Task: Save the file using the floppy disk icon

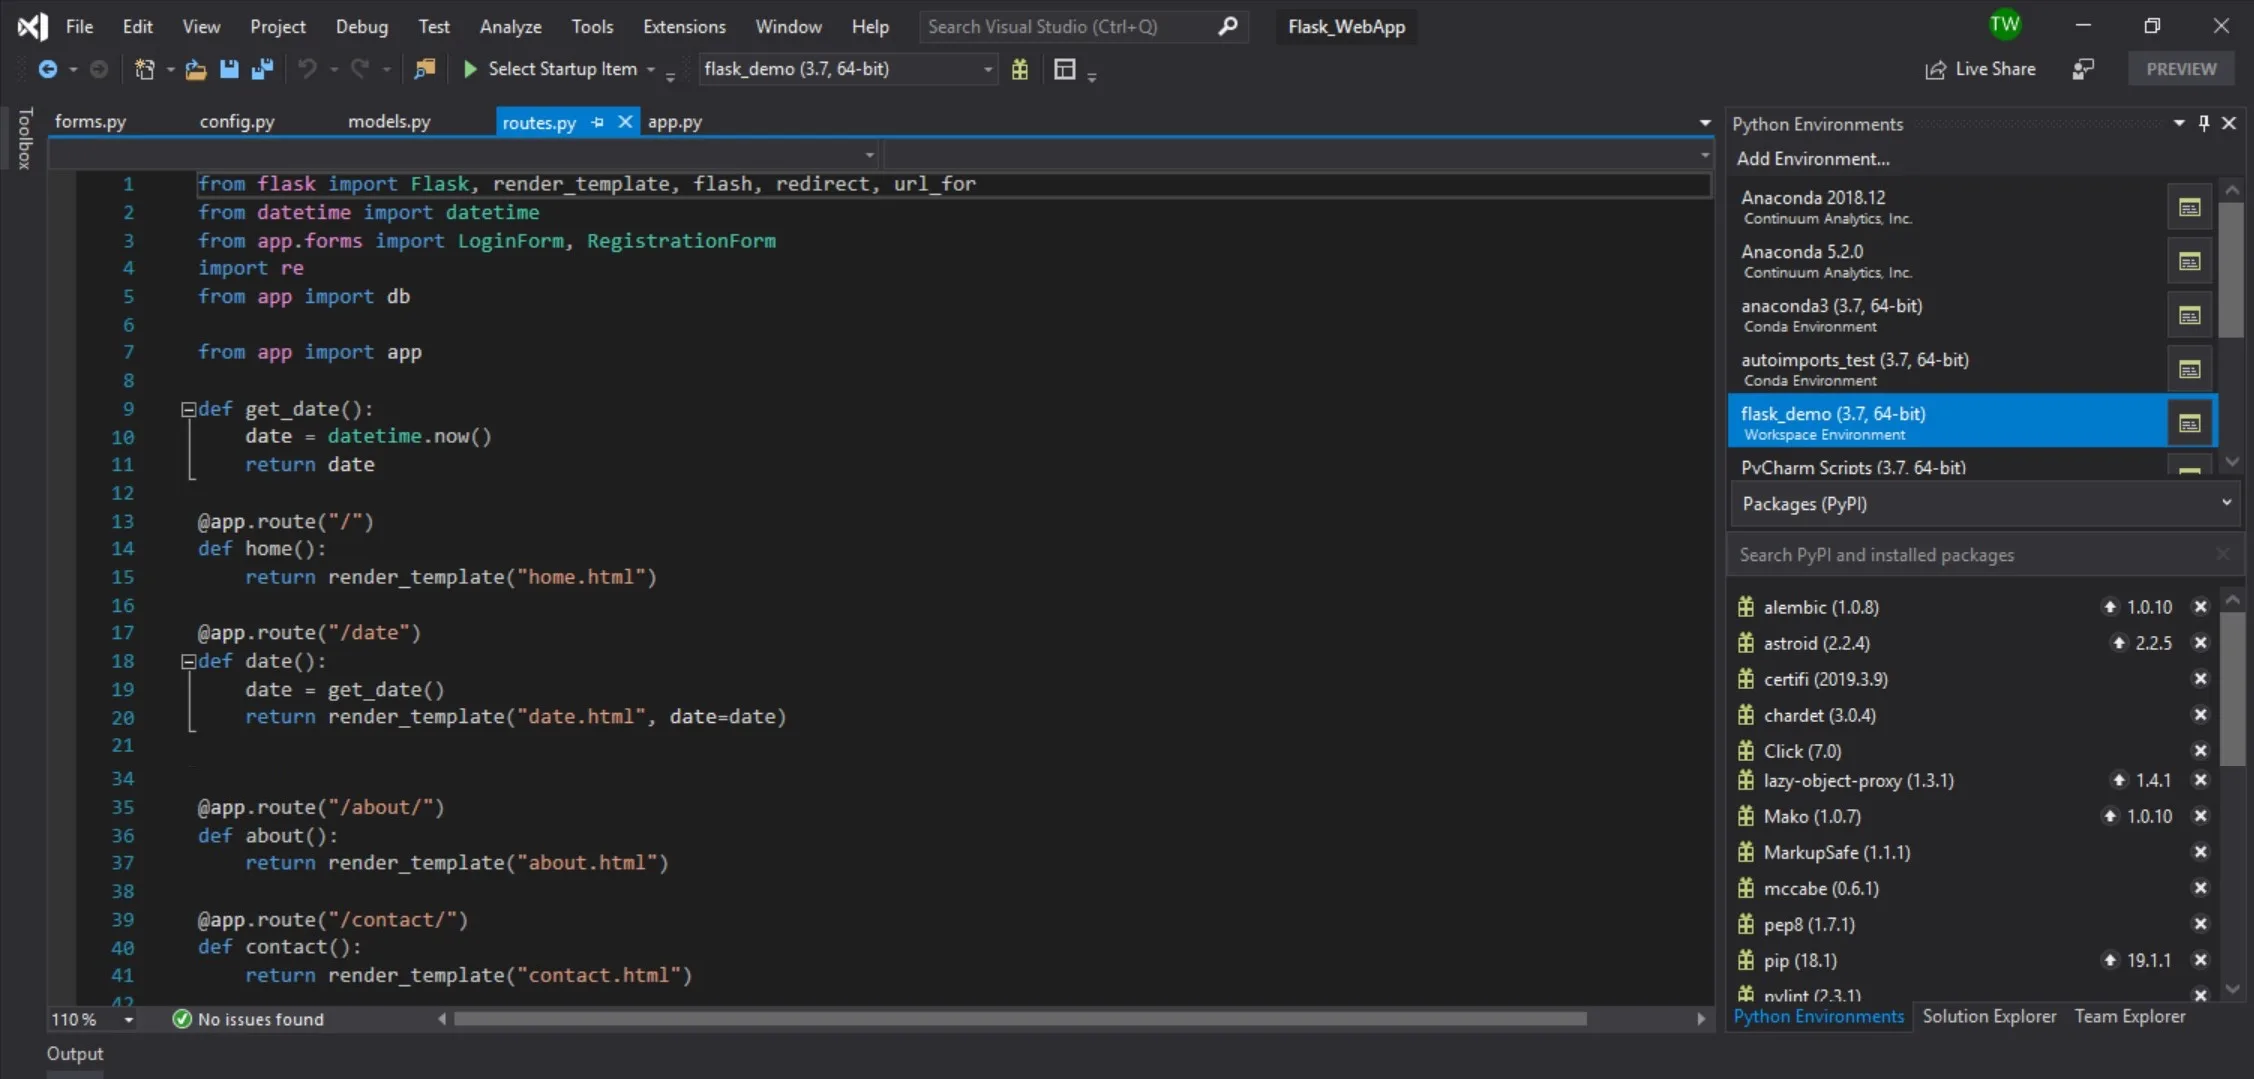Action: point(230,69)
